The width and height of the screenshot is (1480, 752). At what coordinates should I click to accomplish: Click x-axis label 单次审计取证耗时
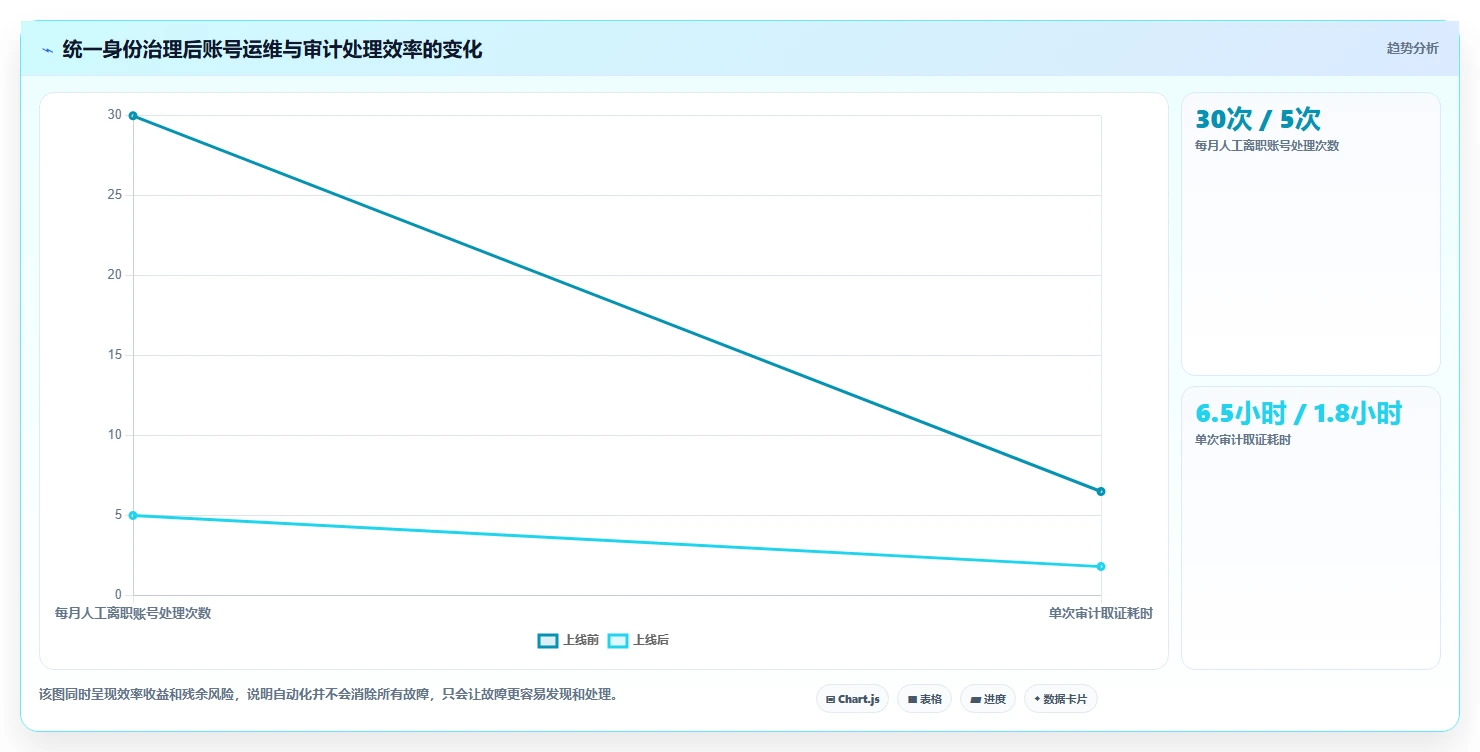pos(1101,613)
